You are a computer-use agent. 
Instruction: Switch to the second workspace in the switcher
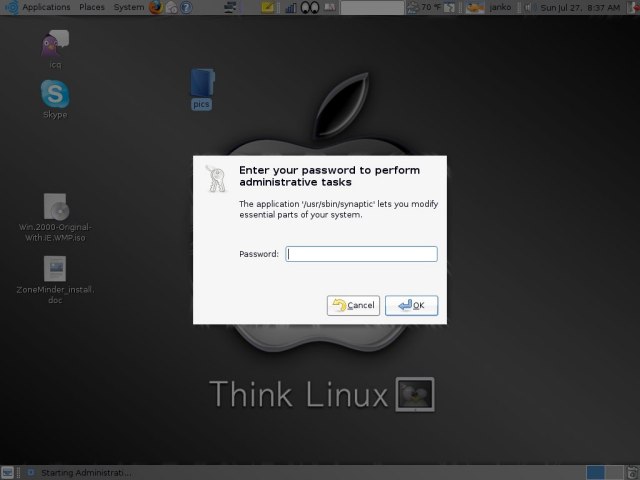coord(614,473)
